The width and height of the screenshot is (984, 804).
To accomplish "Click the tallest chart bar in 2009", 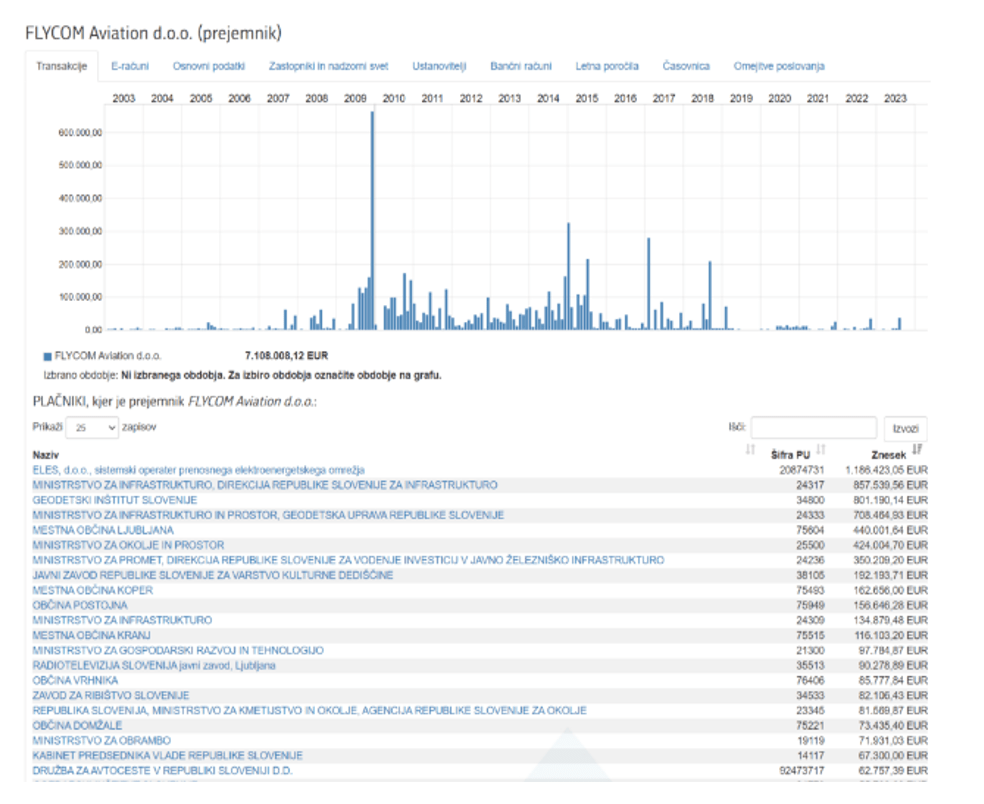I will point(372,220).
